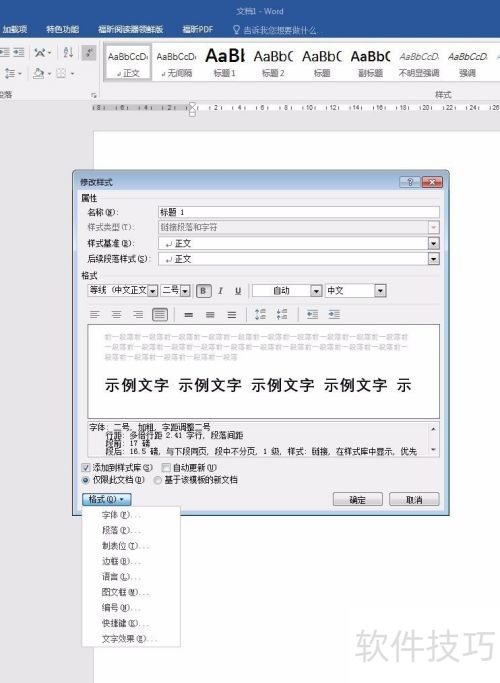Click the Sort icon in the ribbon

(68, 53)
